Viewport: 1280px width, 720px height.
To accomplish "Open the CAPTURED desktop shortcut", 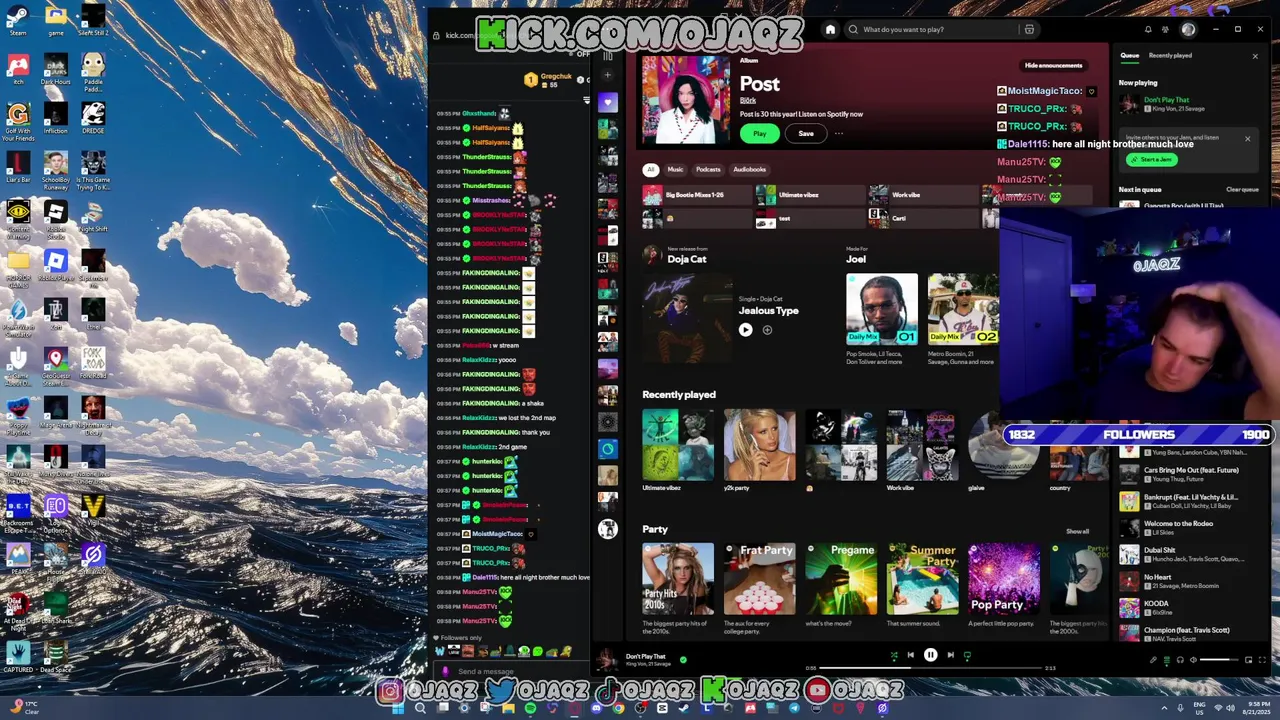I will [x=18, y=655].
